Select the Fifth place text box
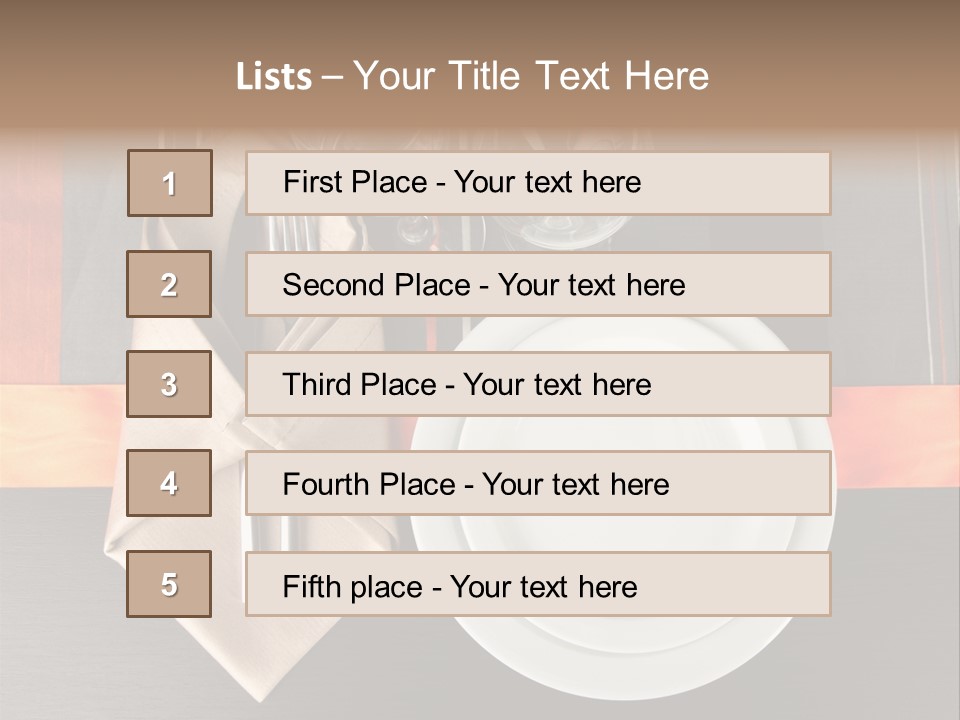 point(538,585)
